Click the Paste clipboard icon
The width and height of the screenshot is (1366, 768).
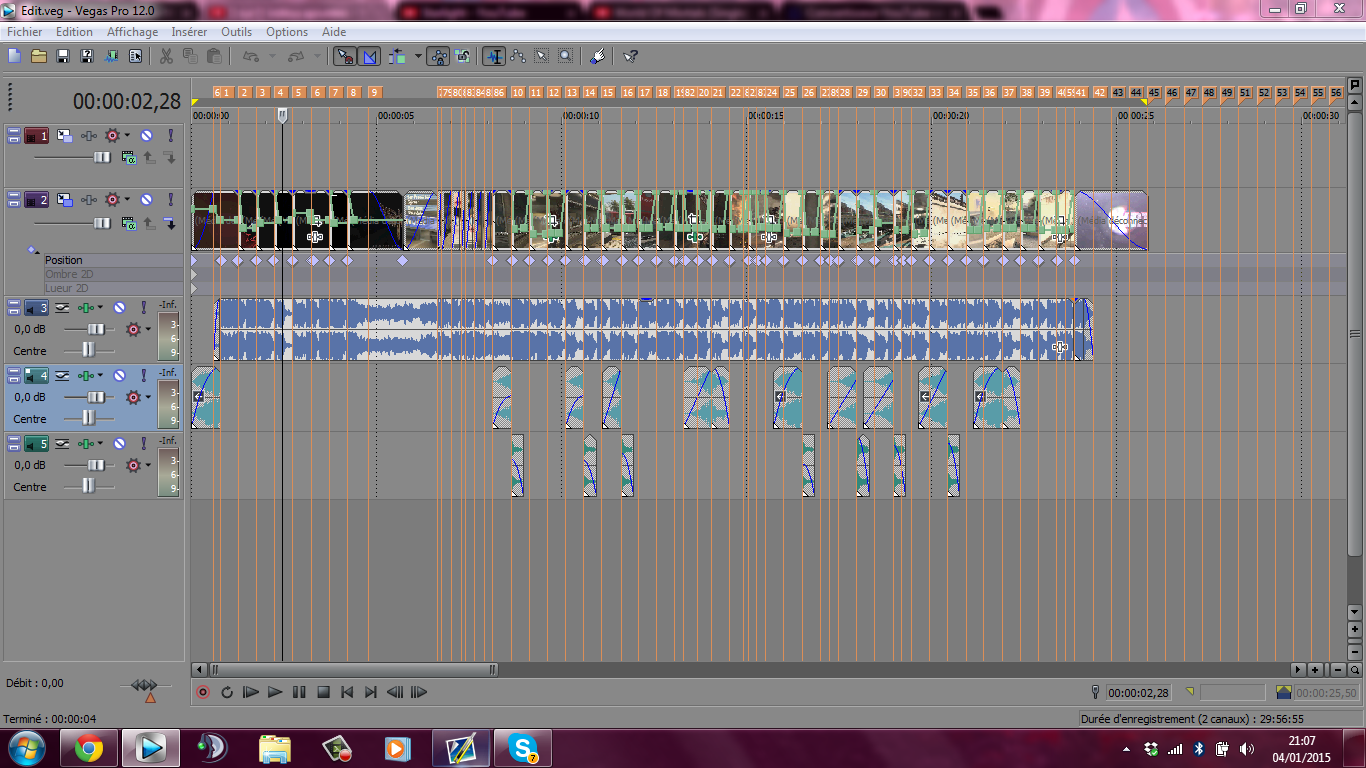point(214,56)
